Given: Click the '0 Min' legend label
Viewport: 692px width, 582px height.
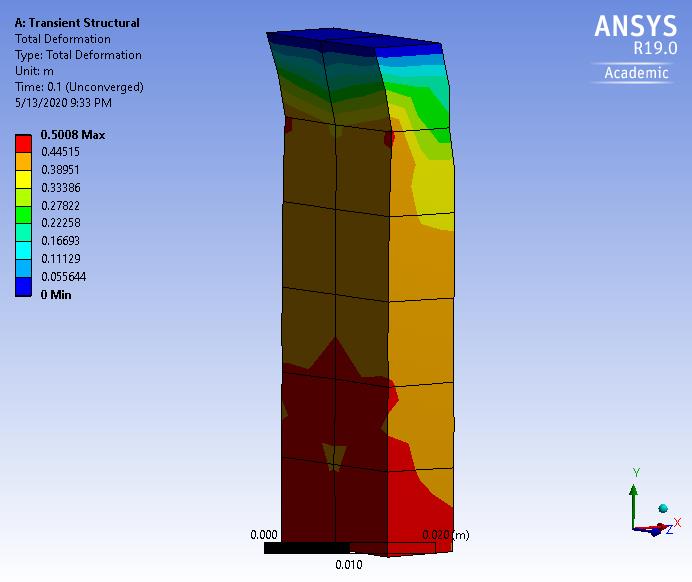Looking at the screenshot, I should (56, 295).
